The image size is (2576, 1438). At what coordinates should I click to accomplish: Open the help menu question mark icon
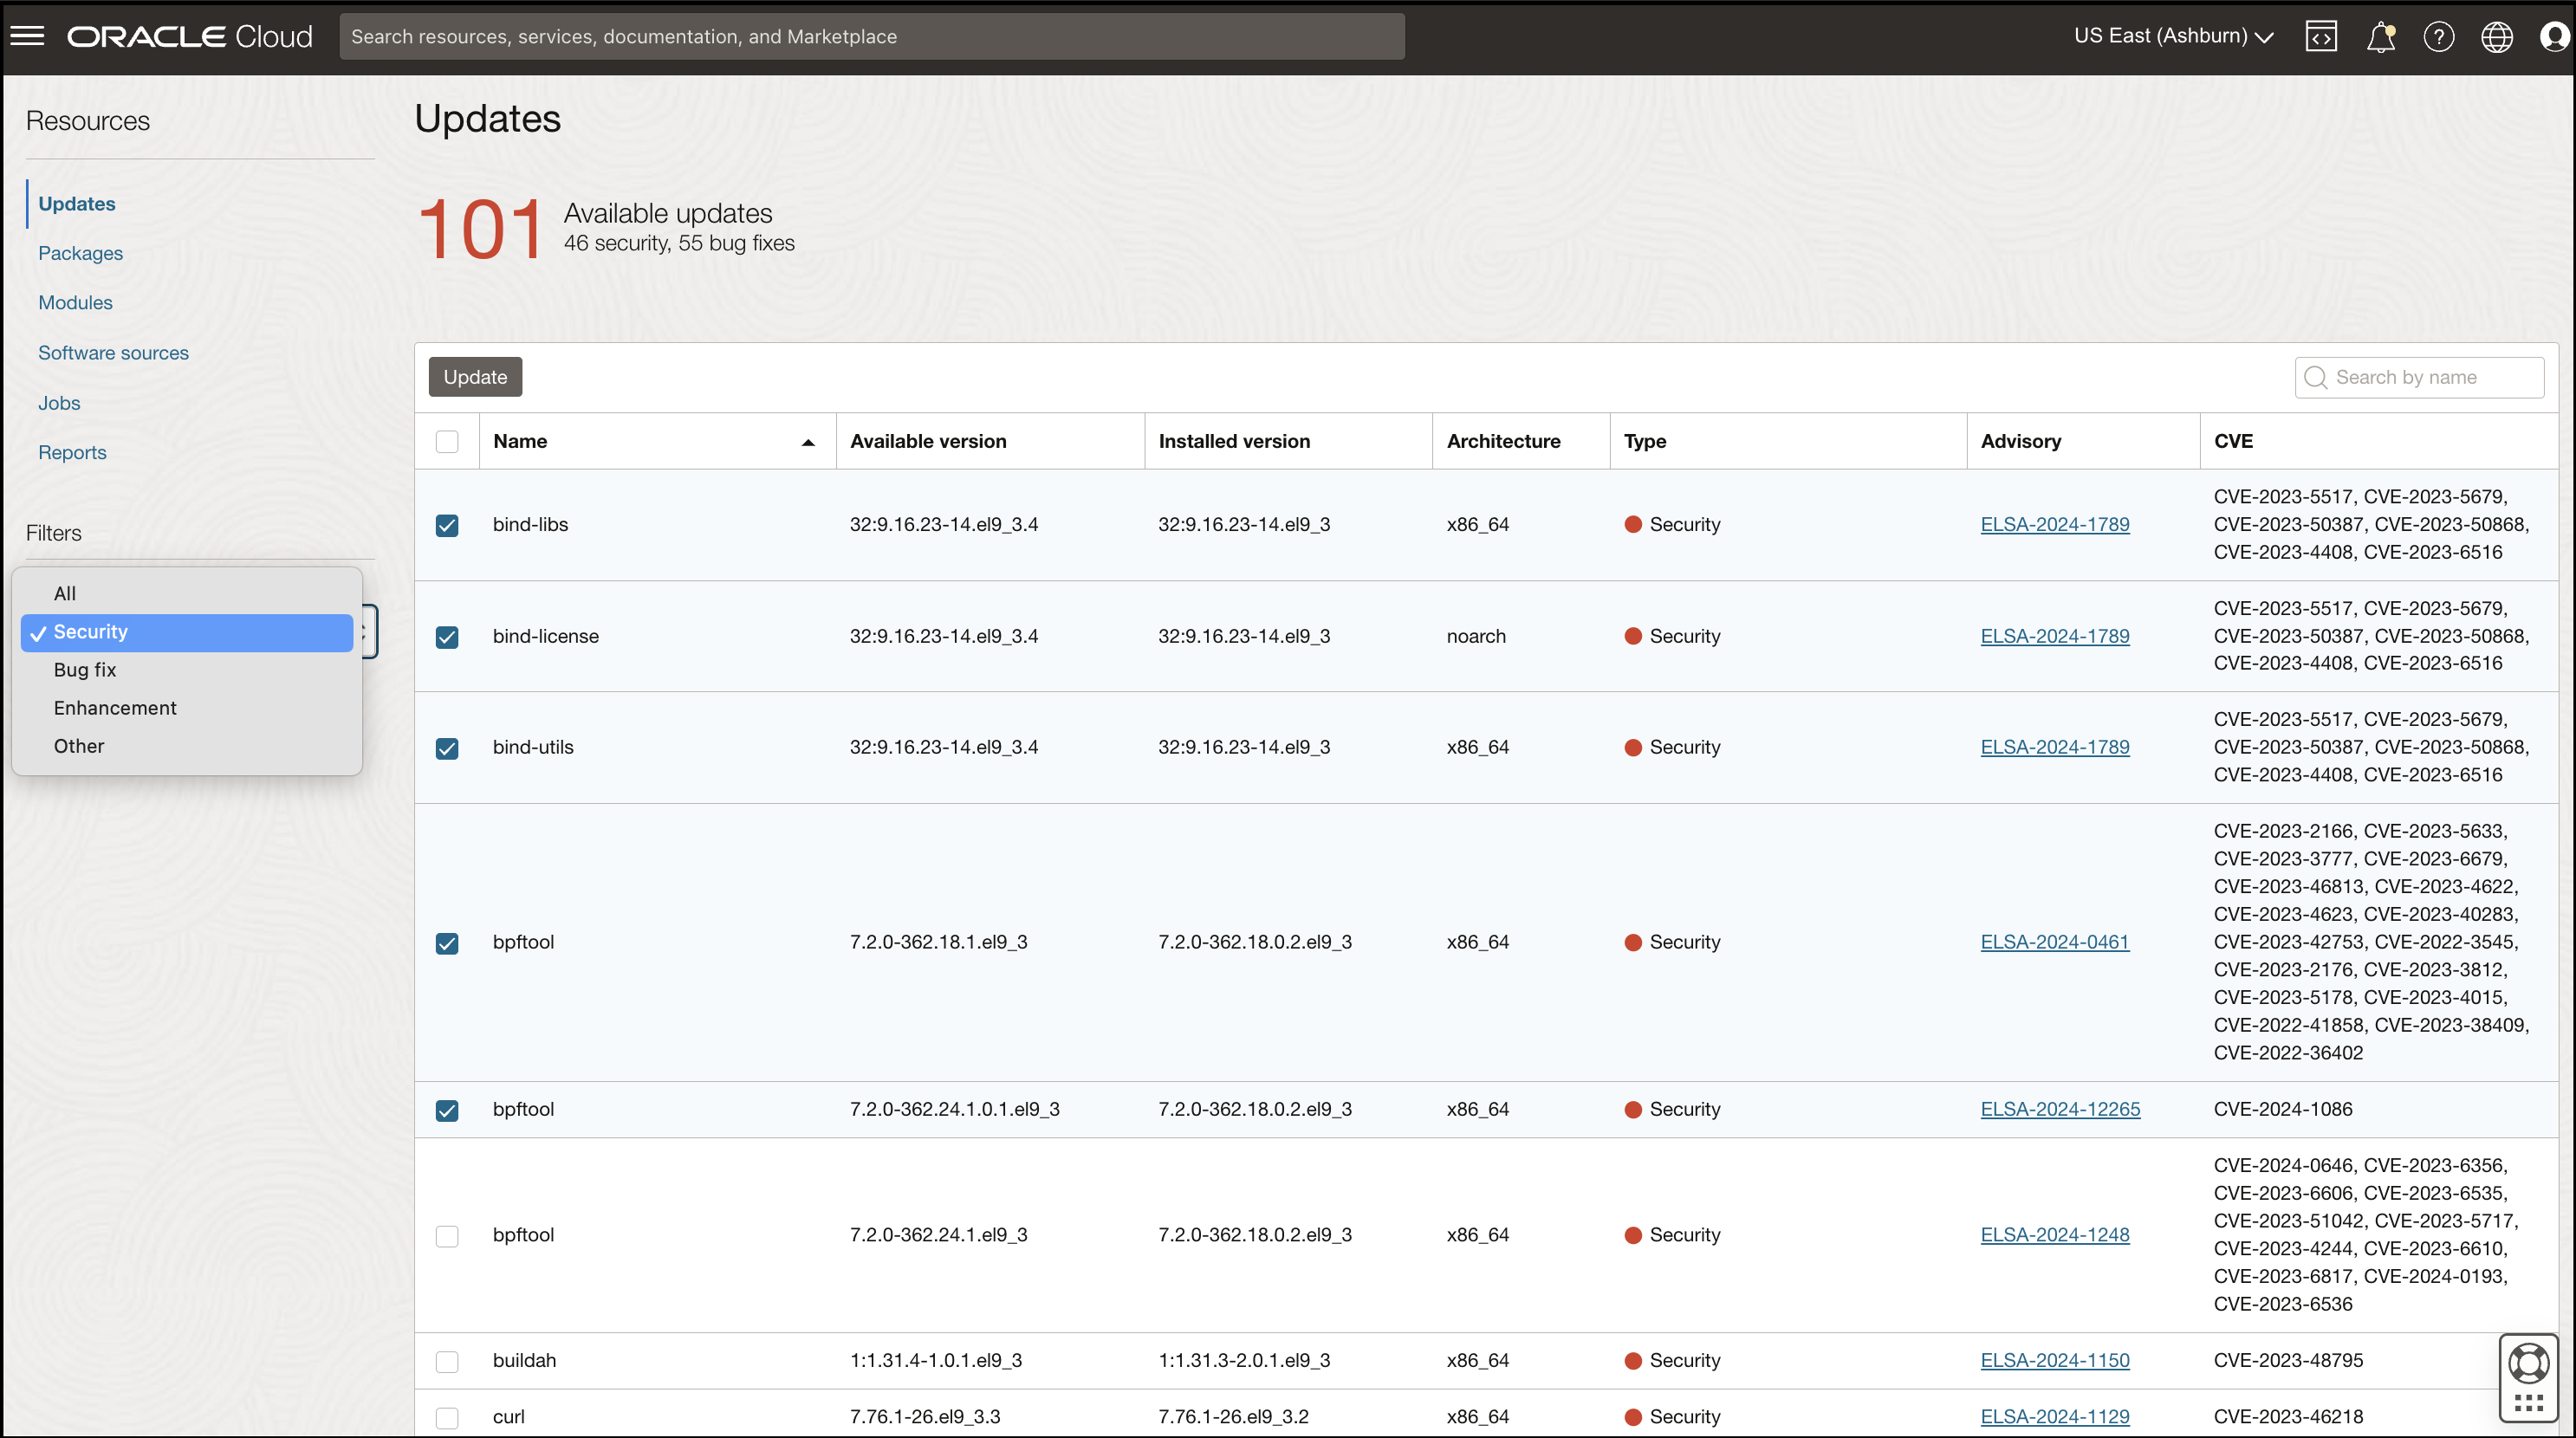[2439, 36]
